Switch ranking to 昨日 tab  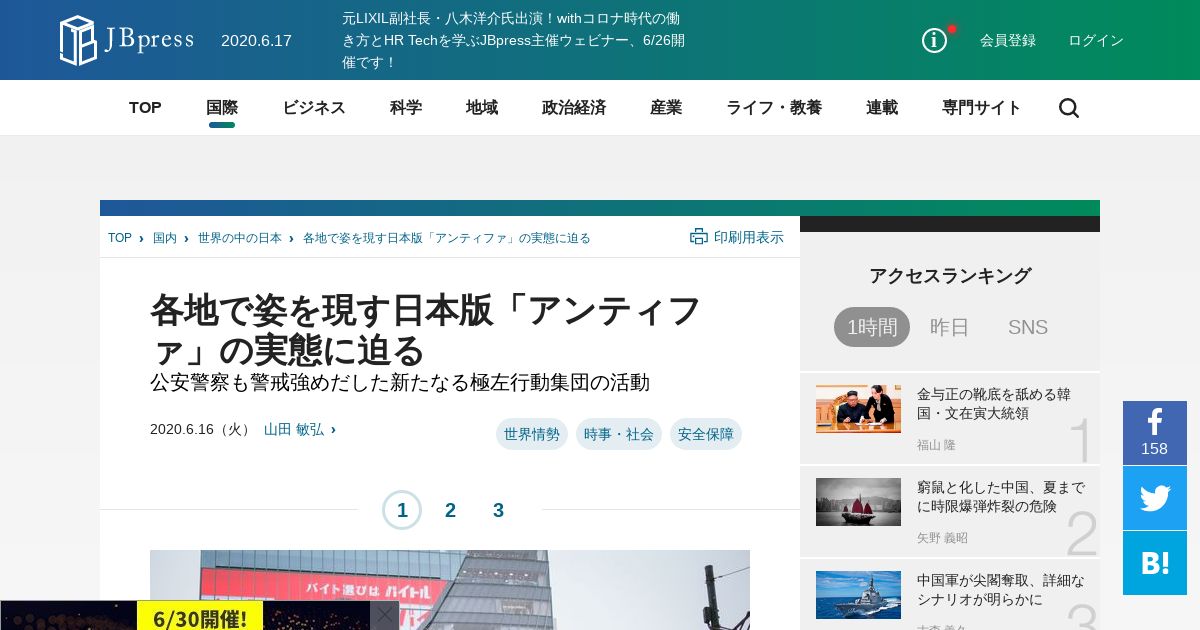[950, 327]
